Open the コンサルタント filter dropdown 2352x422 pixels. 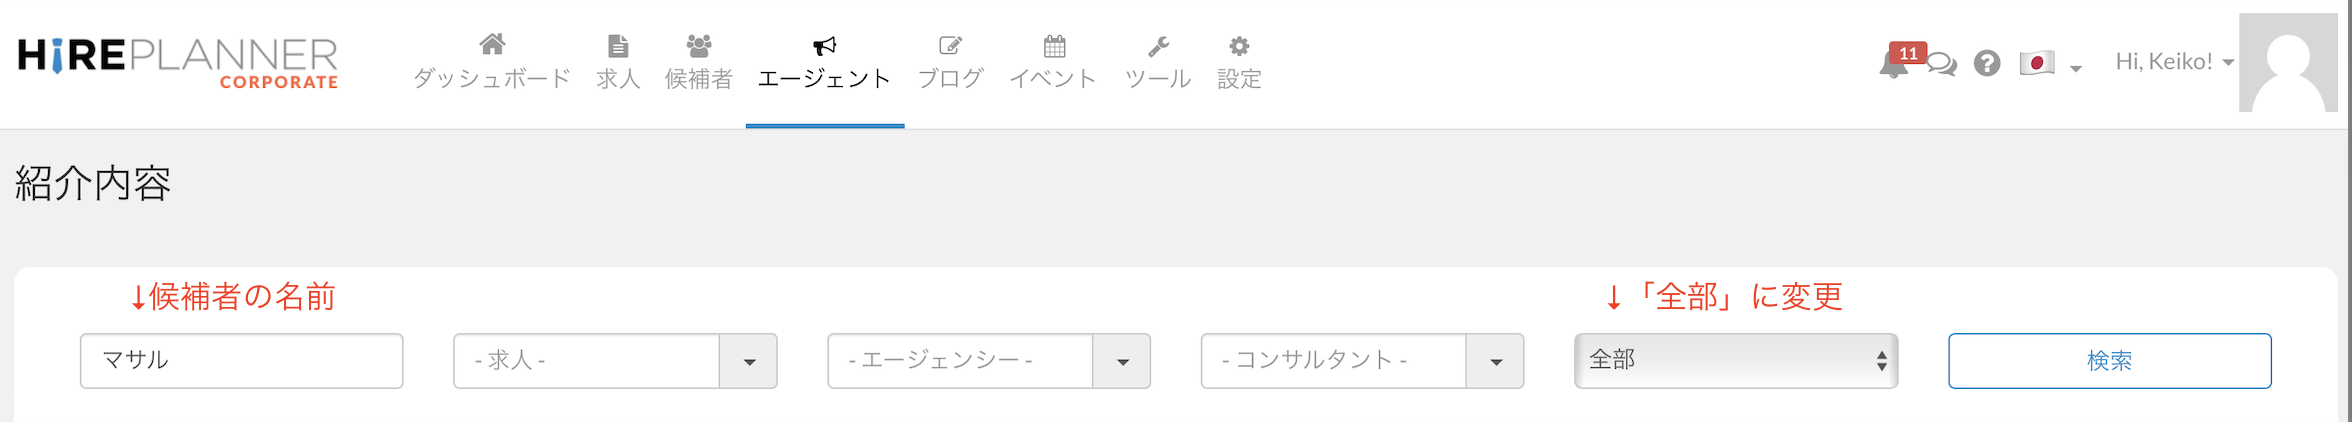(x=1495, y=361)
